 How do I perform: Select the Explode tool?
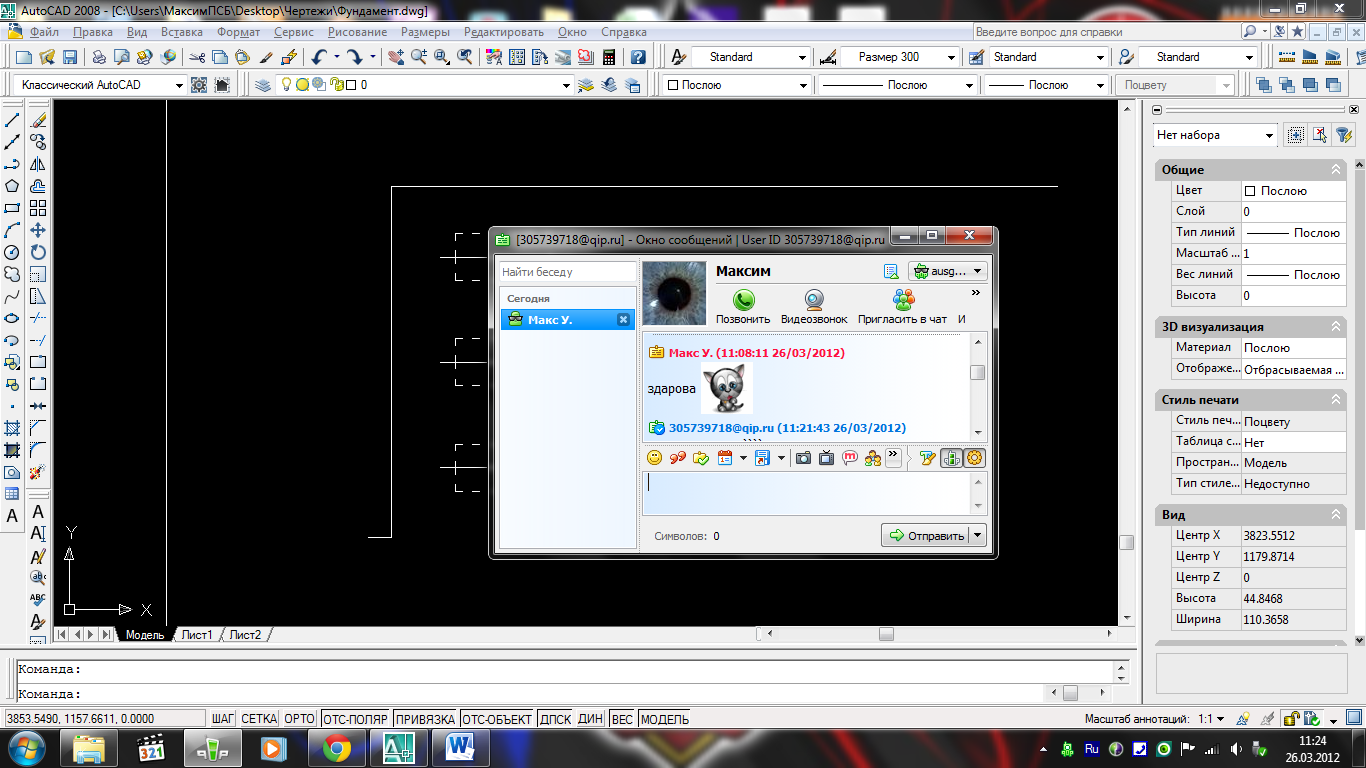point(38,472)
